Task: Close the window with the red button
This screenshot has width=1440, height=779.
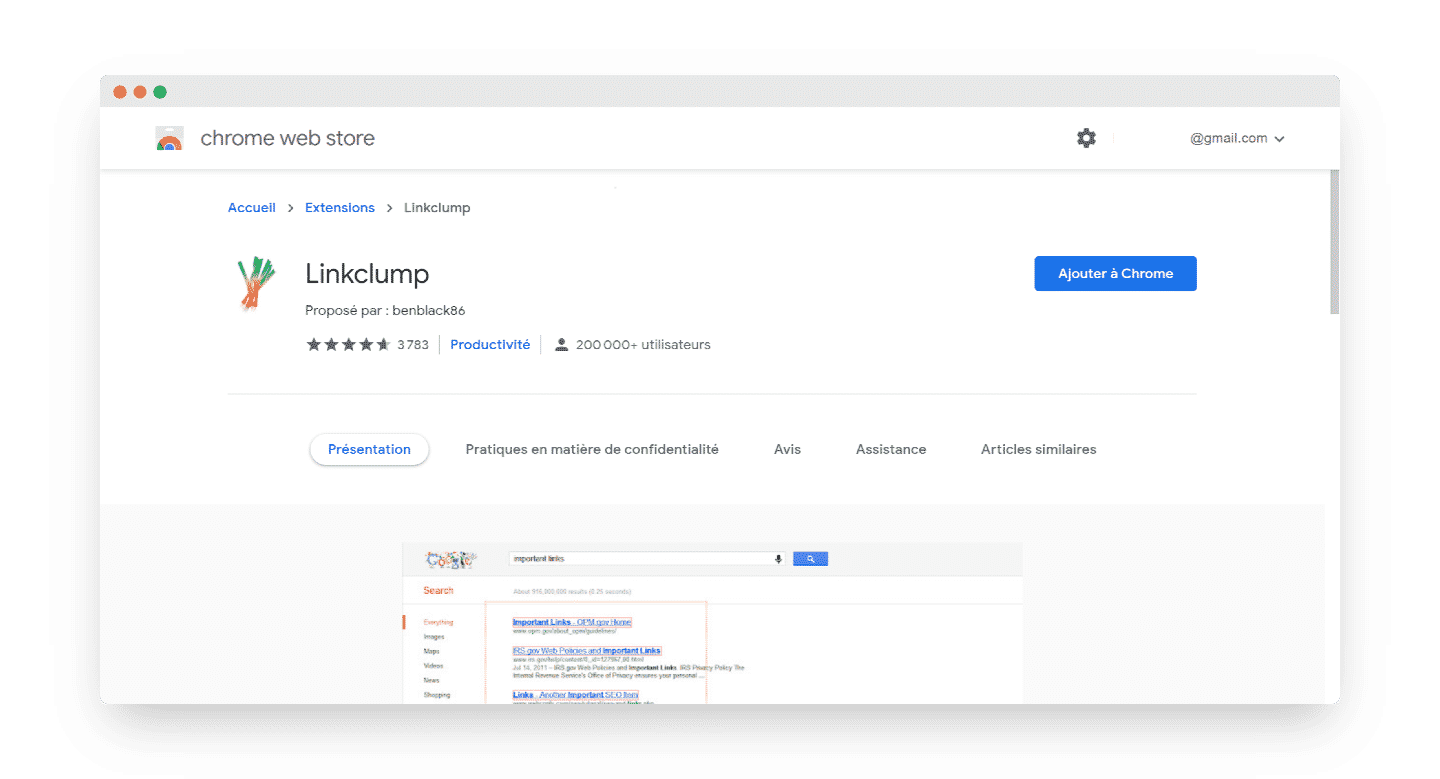Action: [x=120, y=92]
